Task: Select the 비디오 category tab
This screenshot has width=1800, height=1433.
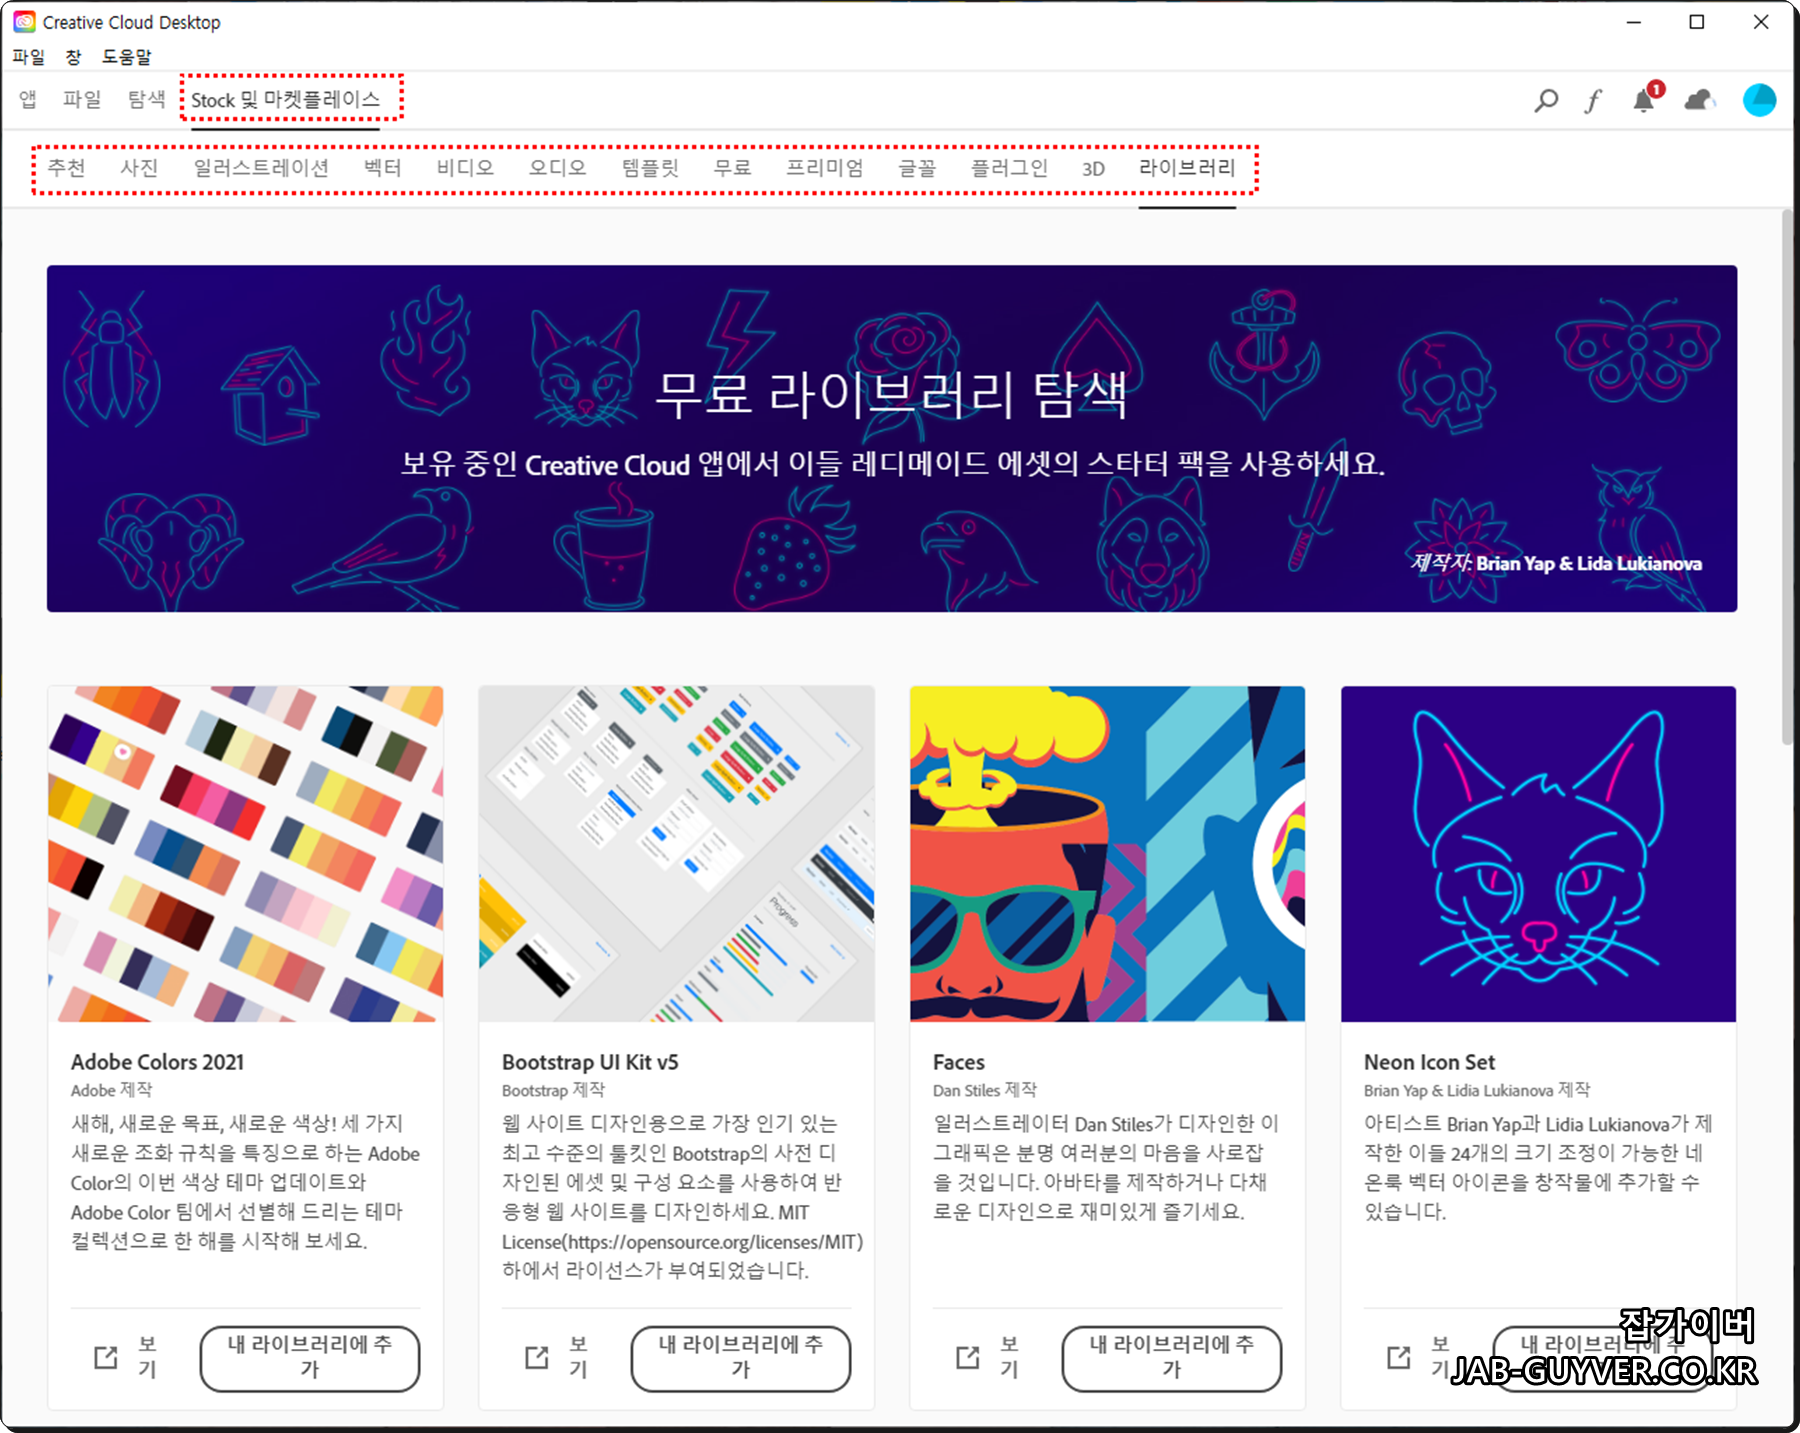Action: tap(465, 167)
